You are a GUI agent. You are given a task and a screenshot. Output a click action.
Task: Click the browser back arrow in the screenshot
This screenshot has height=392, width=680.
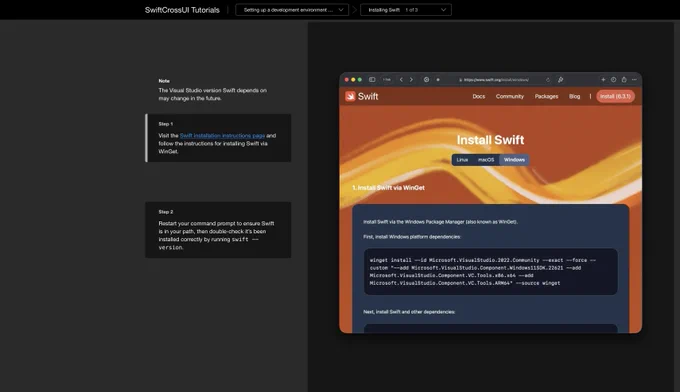click(x=401, y=80)
